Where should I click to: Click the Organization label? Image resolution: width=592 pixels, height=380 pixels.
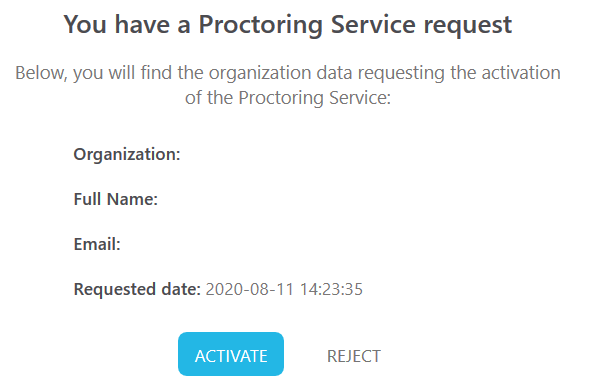click(127, 154)
